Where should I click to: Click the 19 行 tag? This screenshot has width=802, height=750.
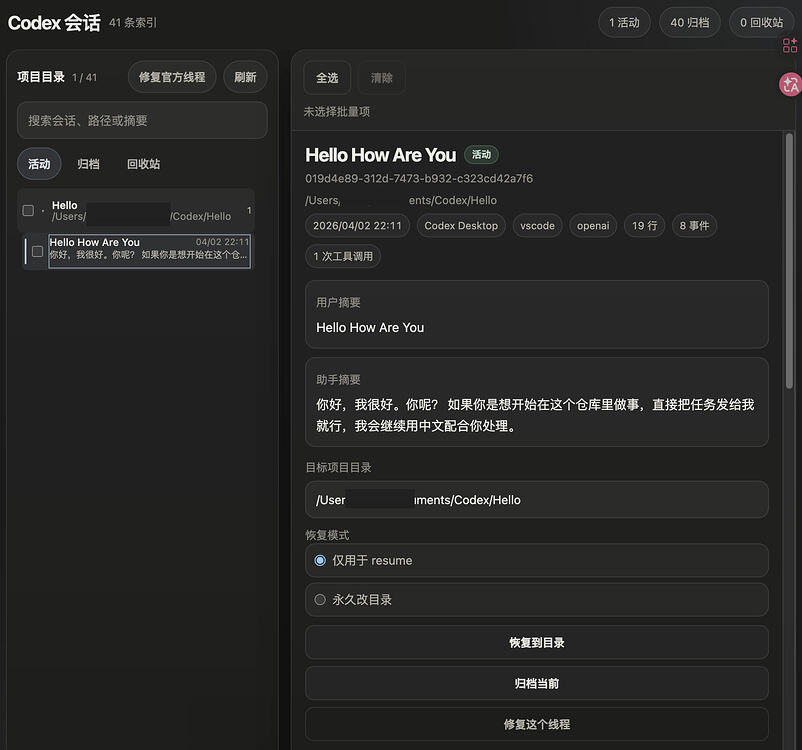644,226
